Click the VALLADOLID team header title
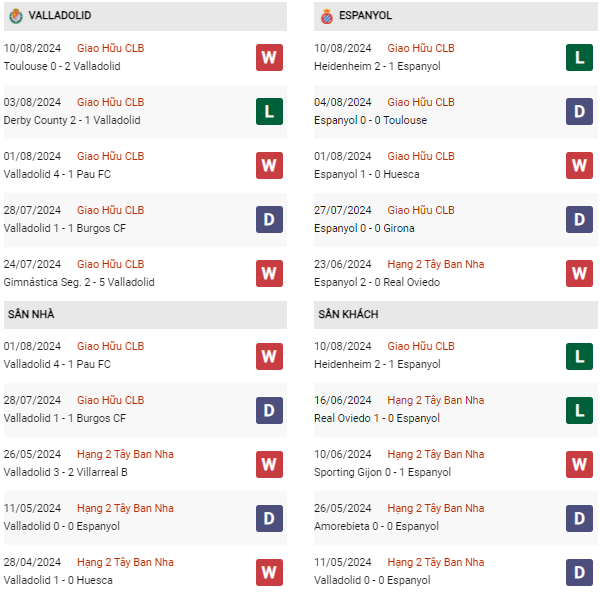 pyautogui.click(x=61, y=16)
